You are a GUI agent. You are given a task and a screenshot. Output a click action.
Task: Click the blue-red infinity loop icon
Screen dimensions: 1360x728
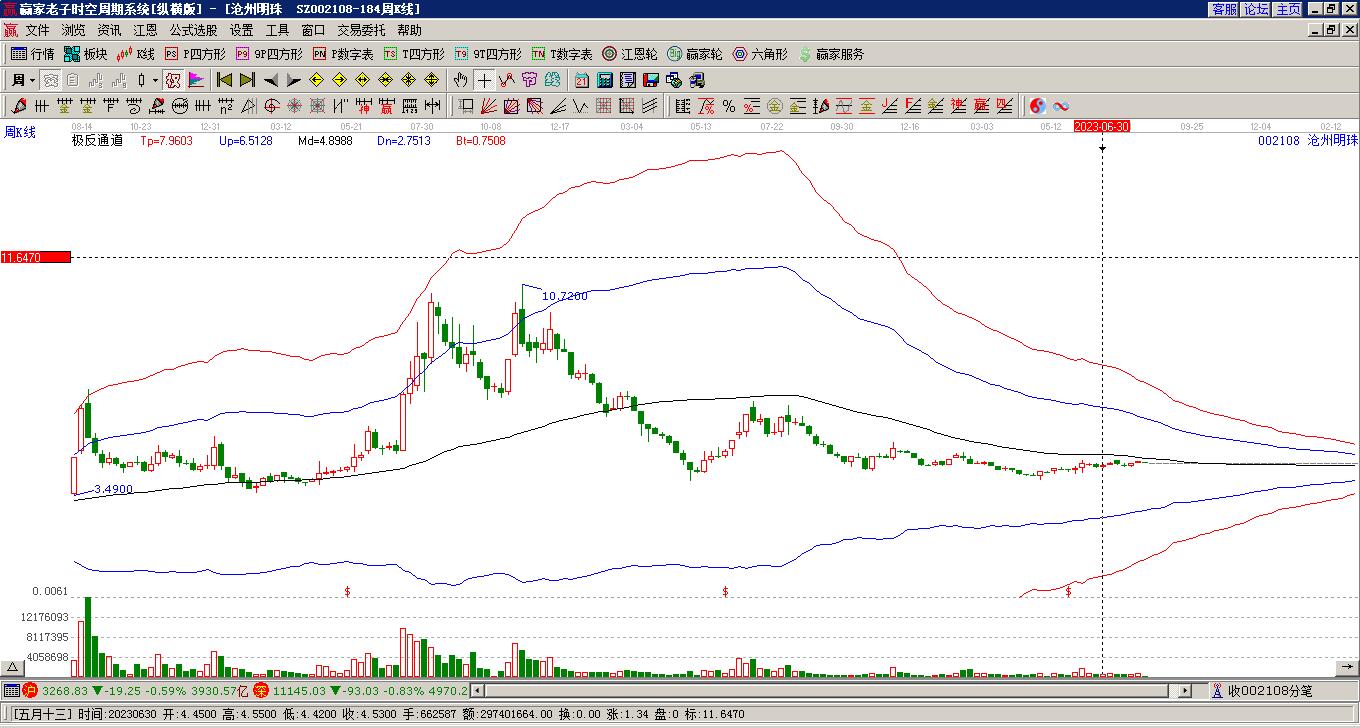[1061, 106]
